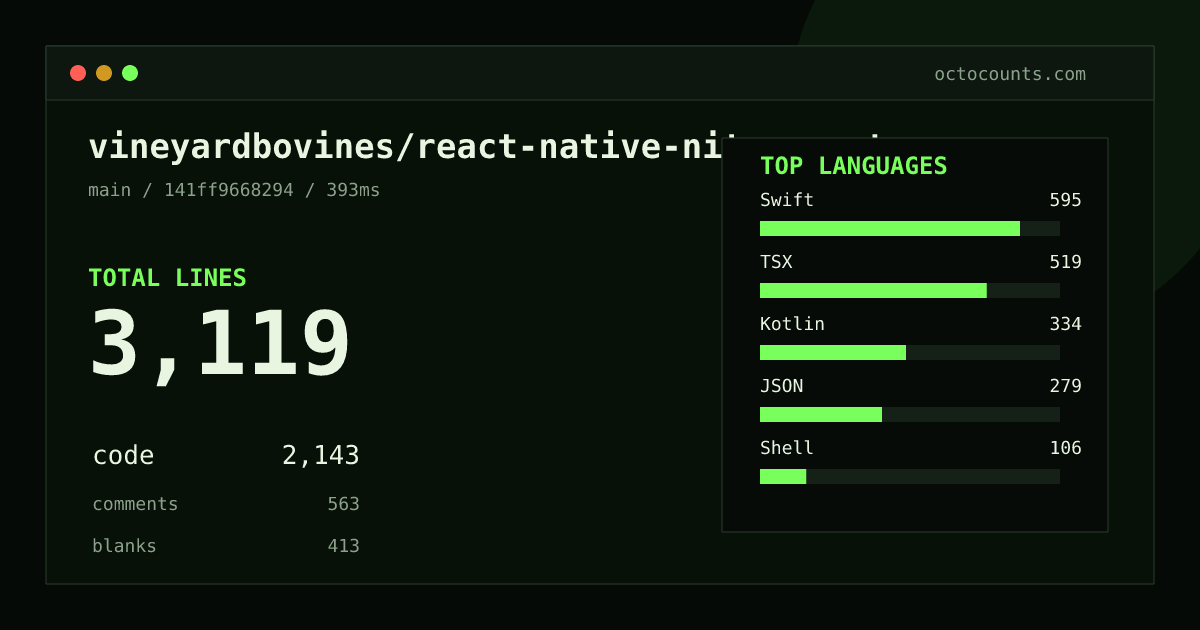This screenshot has width=1200, height=630.
Task: Click the red window dot
Action: click(x=78, y=73)
